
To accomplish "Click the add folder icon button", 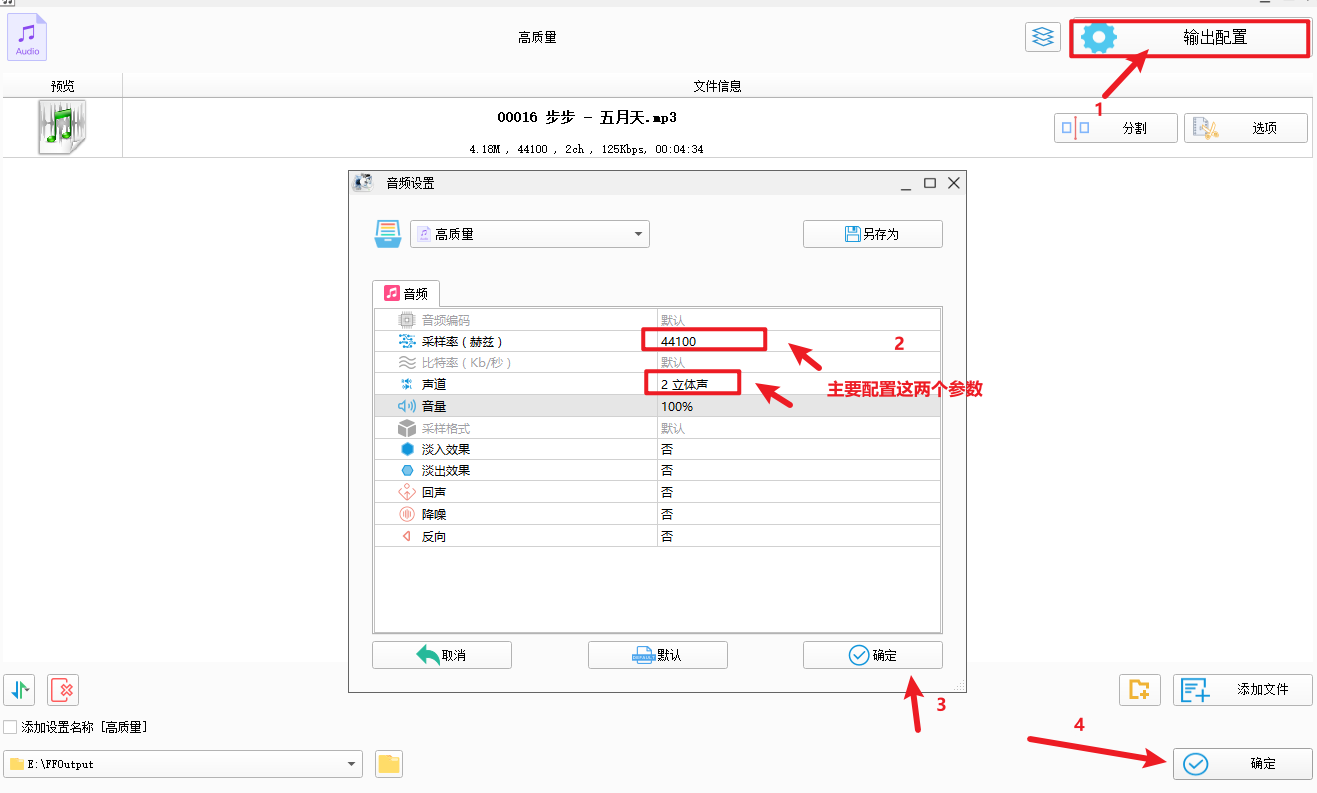I will (1139, 689).
